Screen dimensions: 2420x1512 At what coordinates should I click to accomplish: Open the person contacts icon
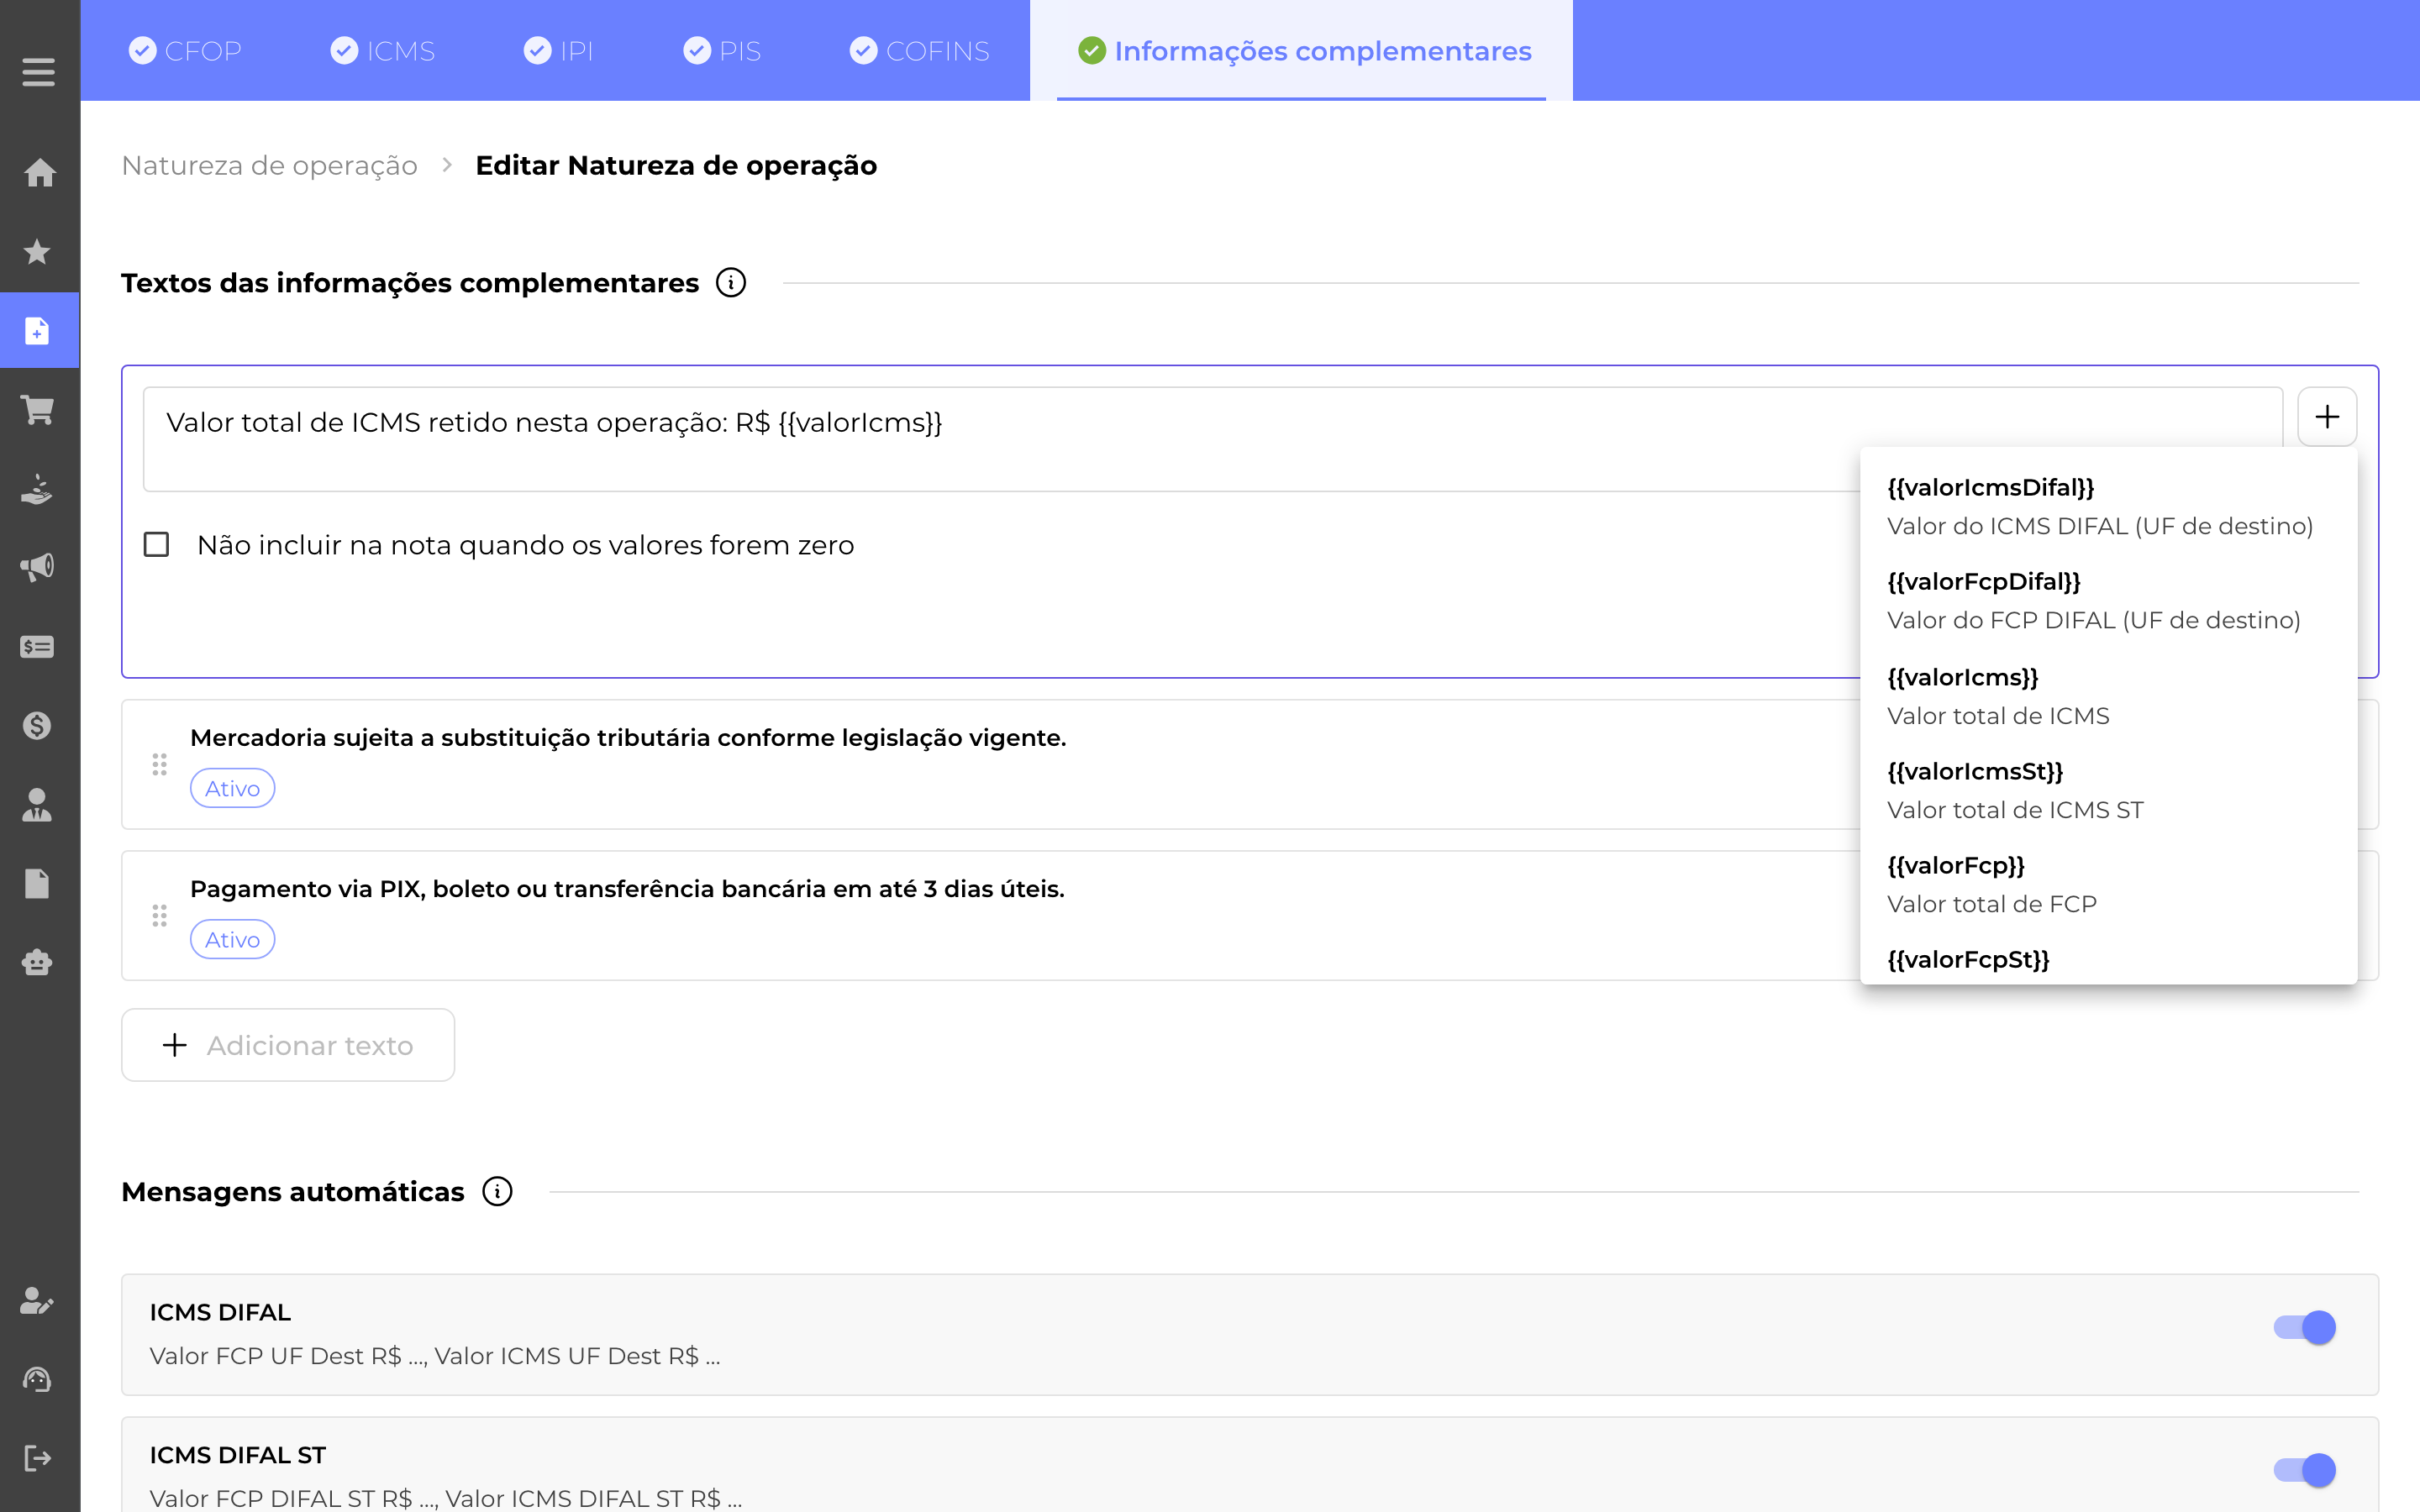[x=38, y=804]
